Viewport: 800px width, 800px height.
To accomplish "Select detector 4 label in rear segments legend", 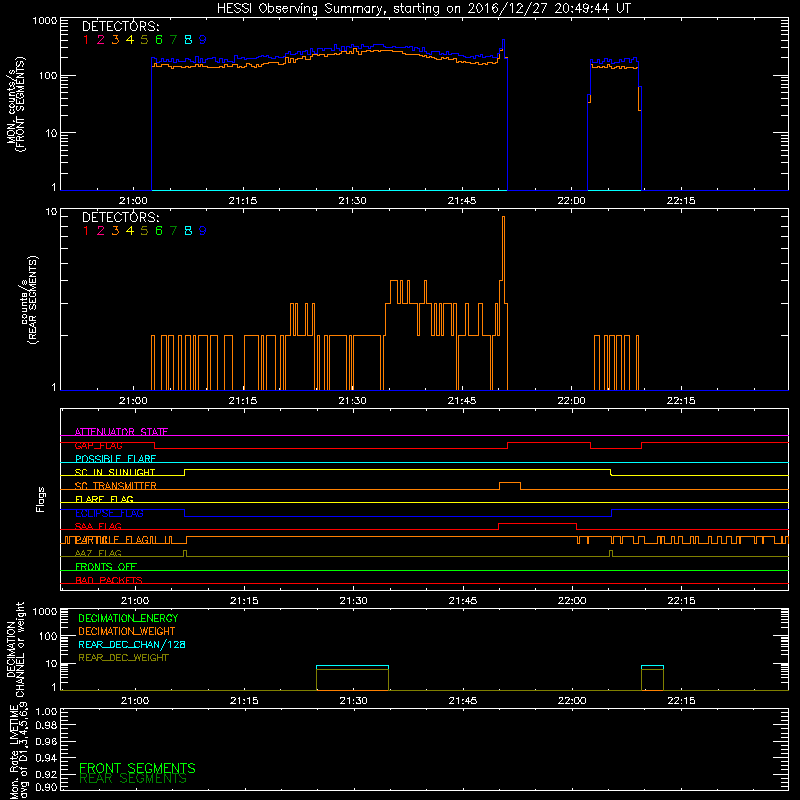I will coord(130,231).
